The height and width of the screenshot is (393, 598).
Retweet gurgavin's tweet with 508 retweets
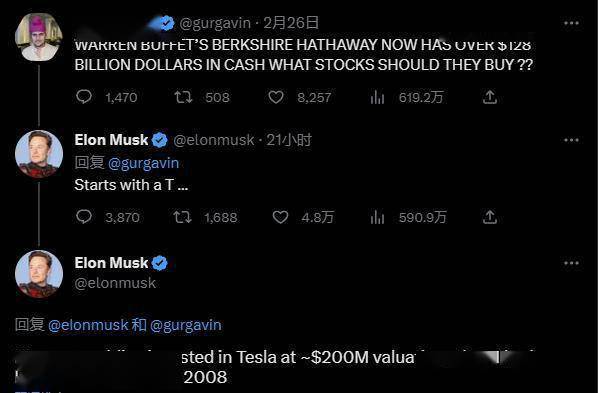pos(183,97)
